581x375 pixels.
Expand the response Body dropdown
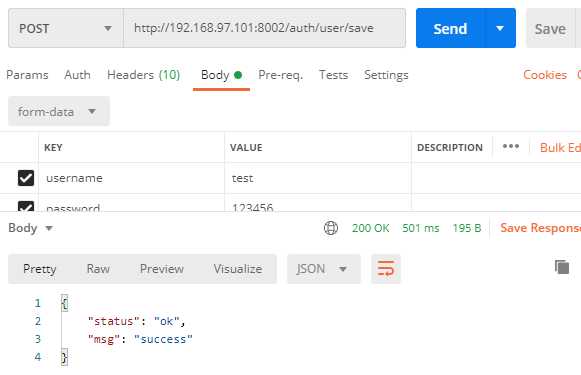click(x=30, y=228)
